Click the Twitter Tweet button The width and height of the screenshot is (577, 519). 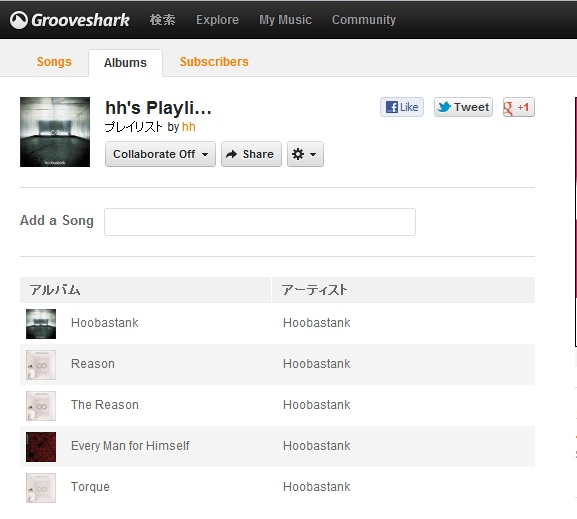coord(463,107)
